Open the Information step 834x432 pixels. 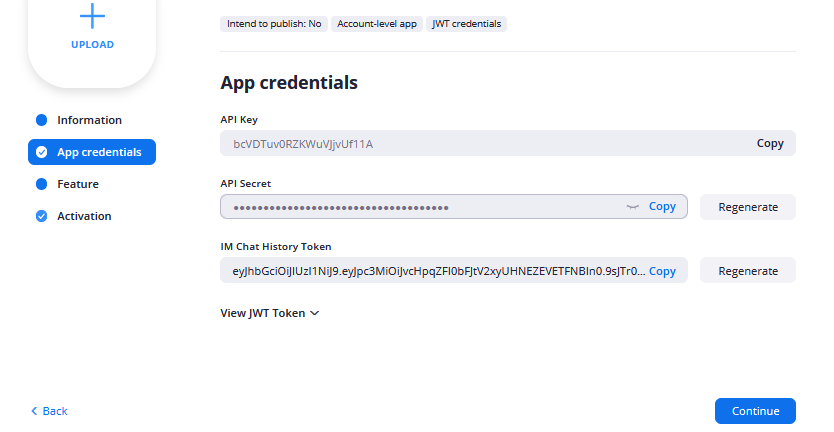click(89, 120)
